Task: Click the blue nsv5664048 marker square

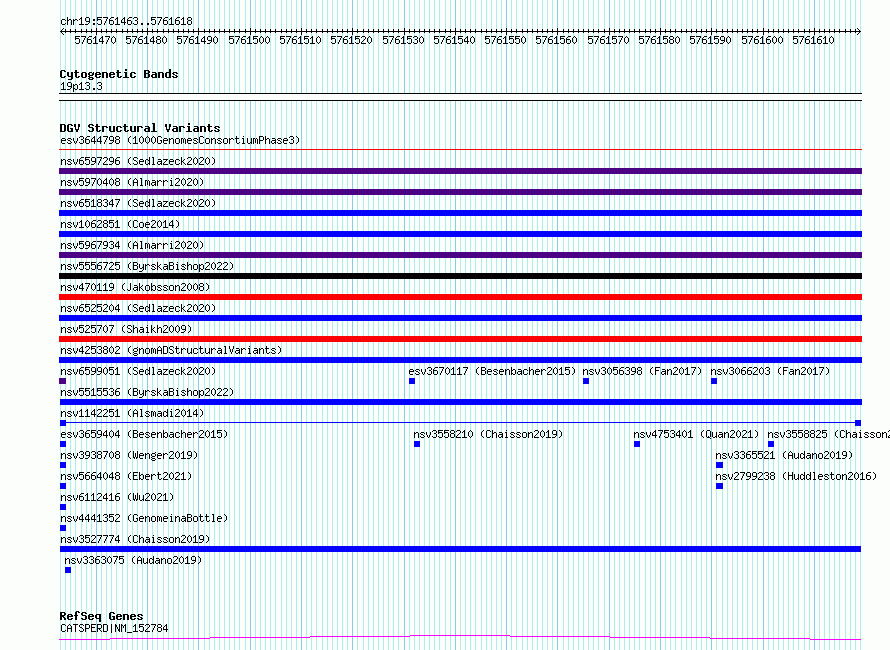Action: tap(63, 486)
